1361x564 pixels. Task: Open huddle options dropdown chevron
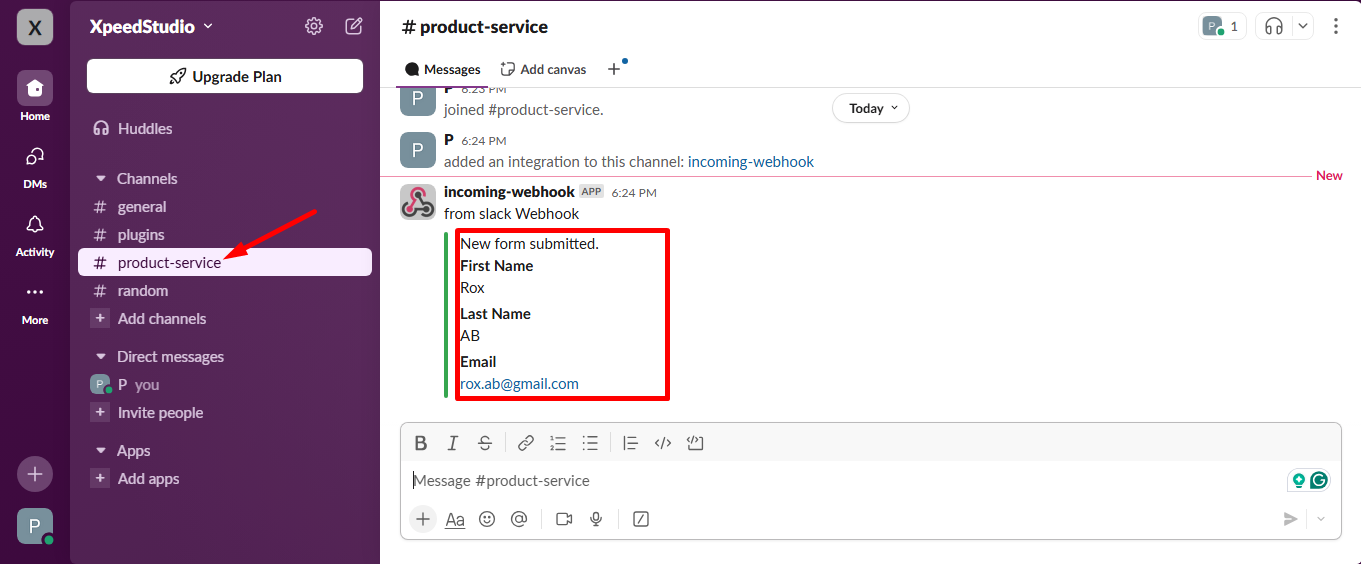[x=1302, y=27]
